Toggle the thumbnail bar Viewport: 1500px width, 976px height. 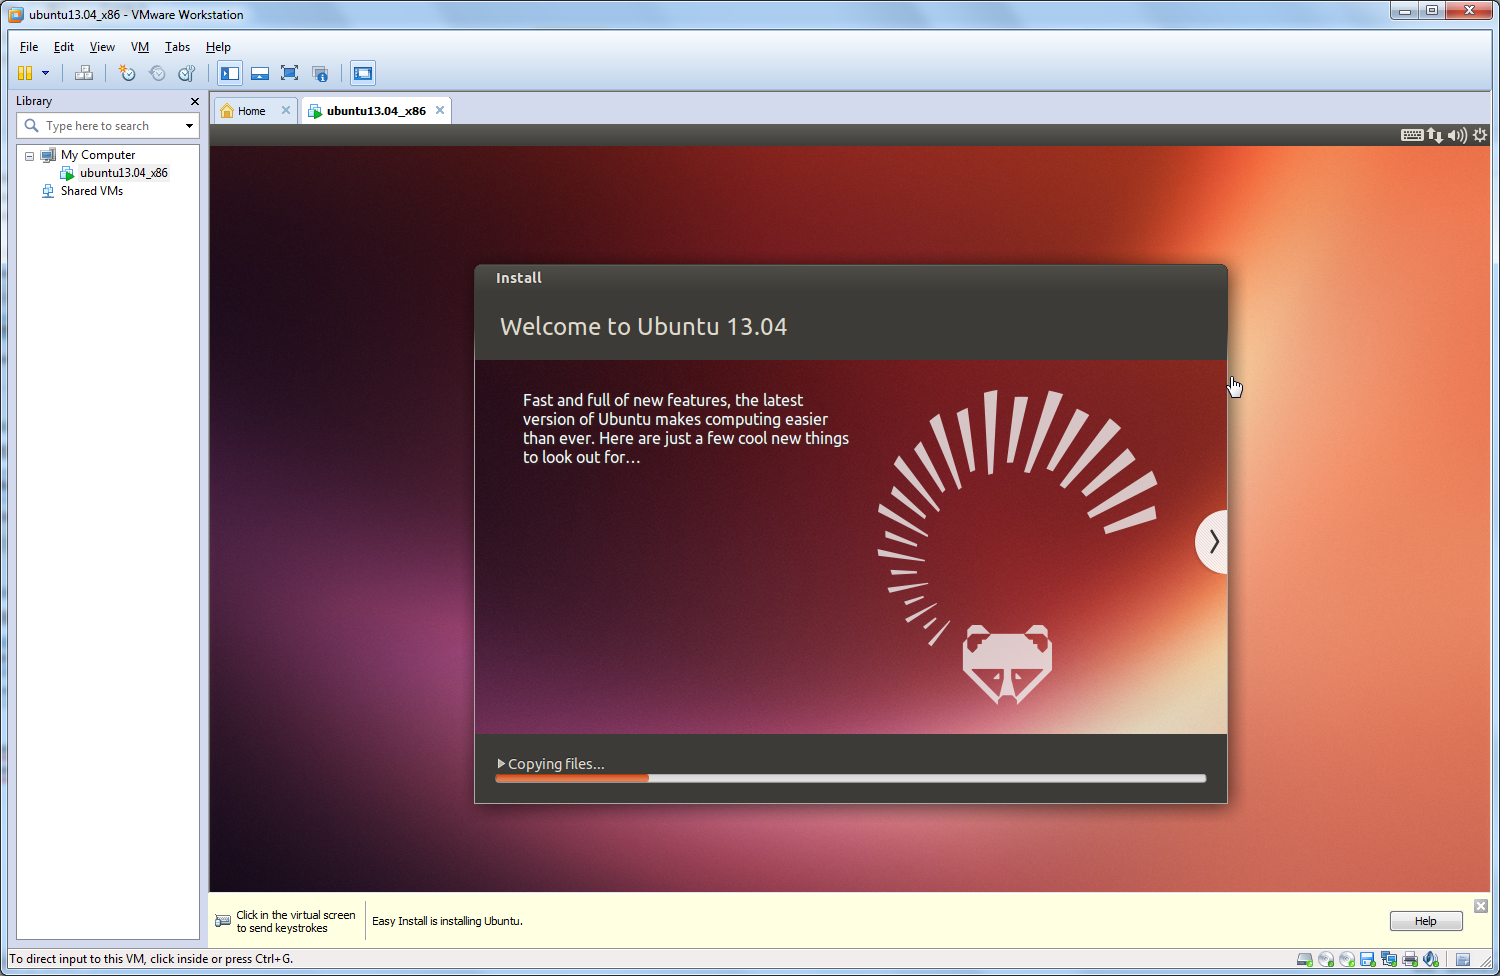tap(260, 73)
